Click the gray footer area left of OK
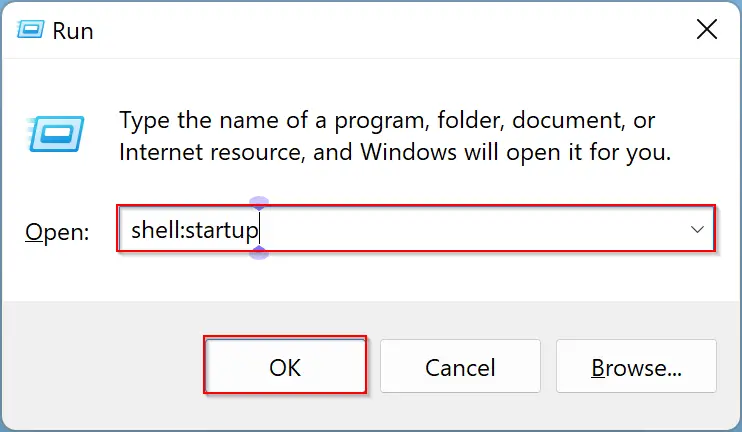This screenshot has height=432, width=742. (103, 366)
